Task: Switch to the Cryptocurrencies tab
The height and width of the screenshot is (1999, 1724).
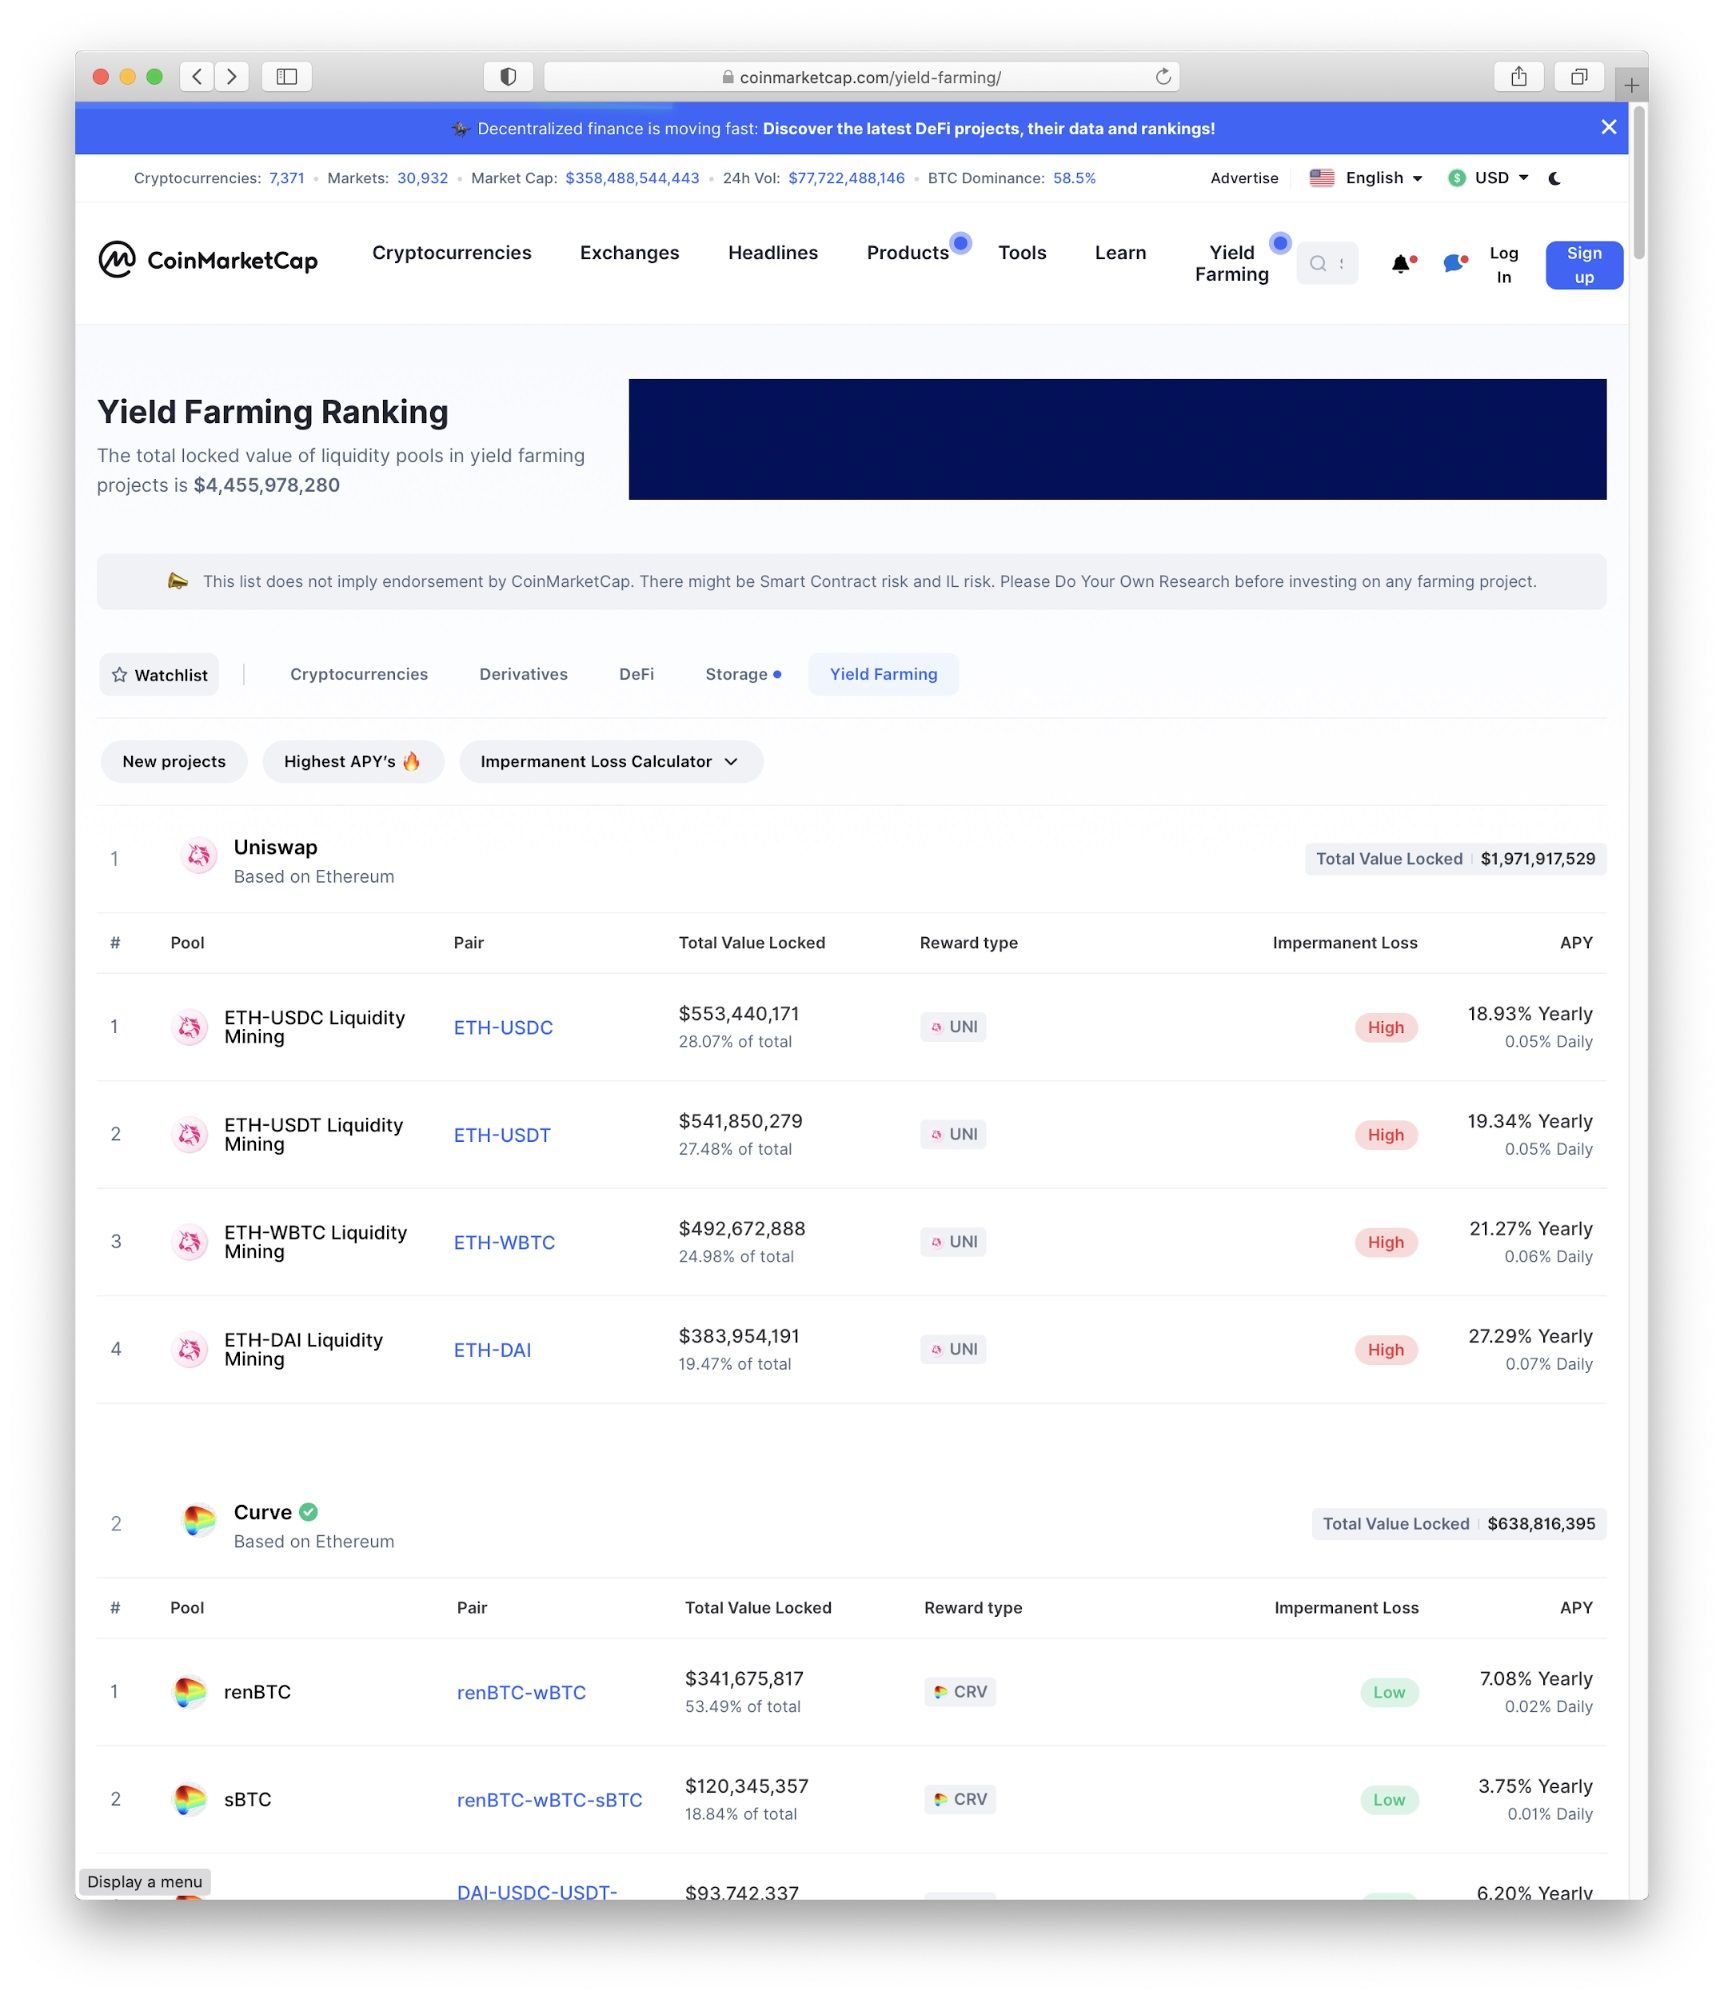Action: (x=359, y=675)
